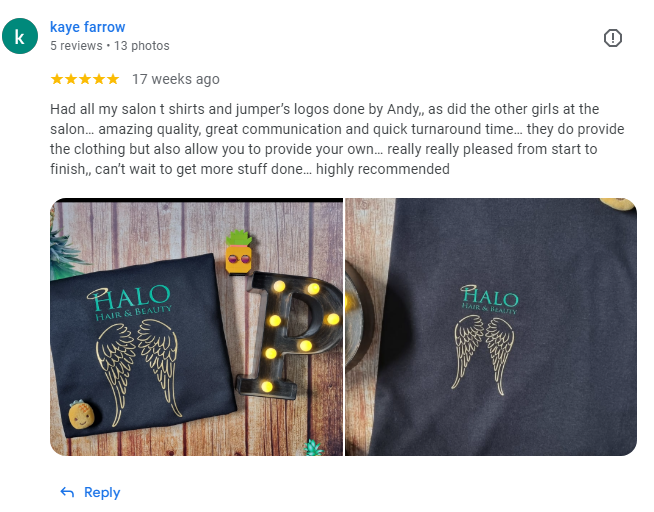This screenshot has height=512, width=654.
Task: Open the right photo of black jumper
Action: pos(491,327)
